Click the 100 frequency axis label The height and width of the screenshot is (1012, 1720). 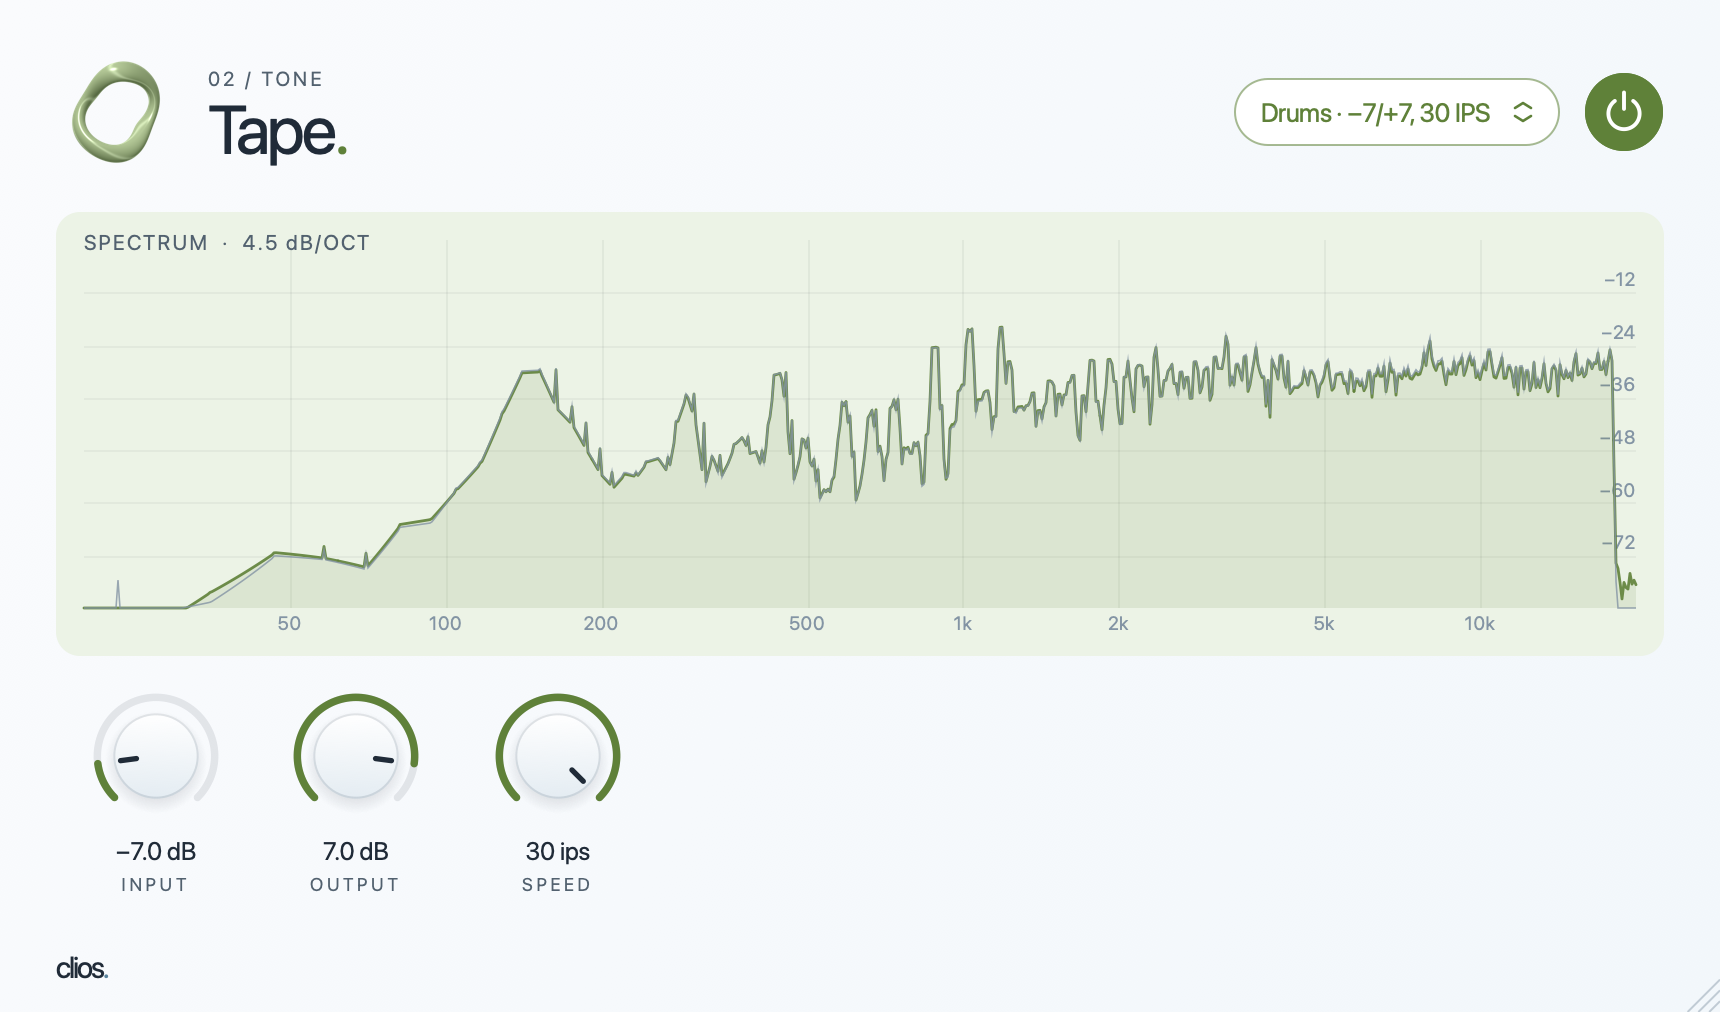click(x=445, y=624)
